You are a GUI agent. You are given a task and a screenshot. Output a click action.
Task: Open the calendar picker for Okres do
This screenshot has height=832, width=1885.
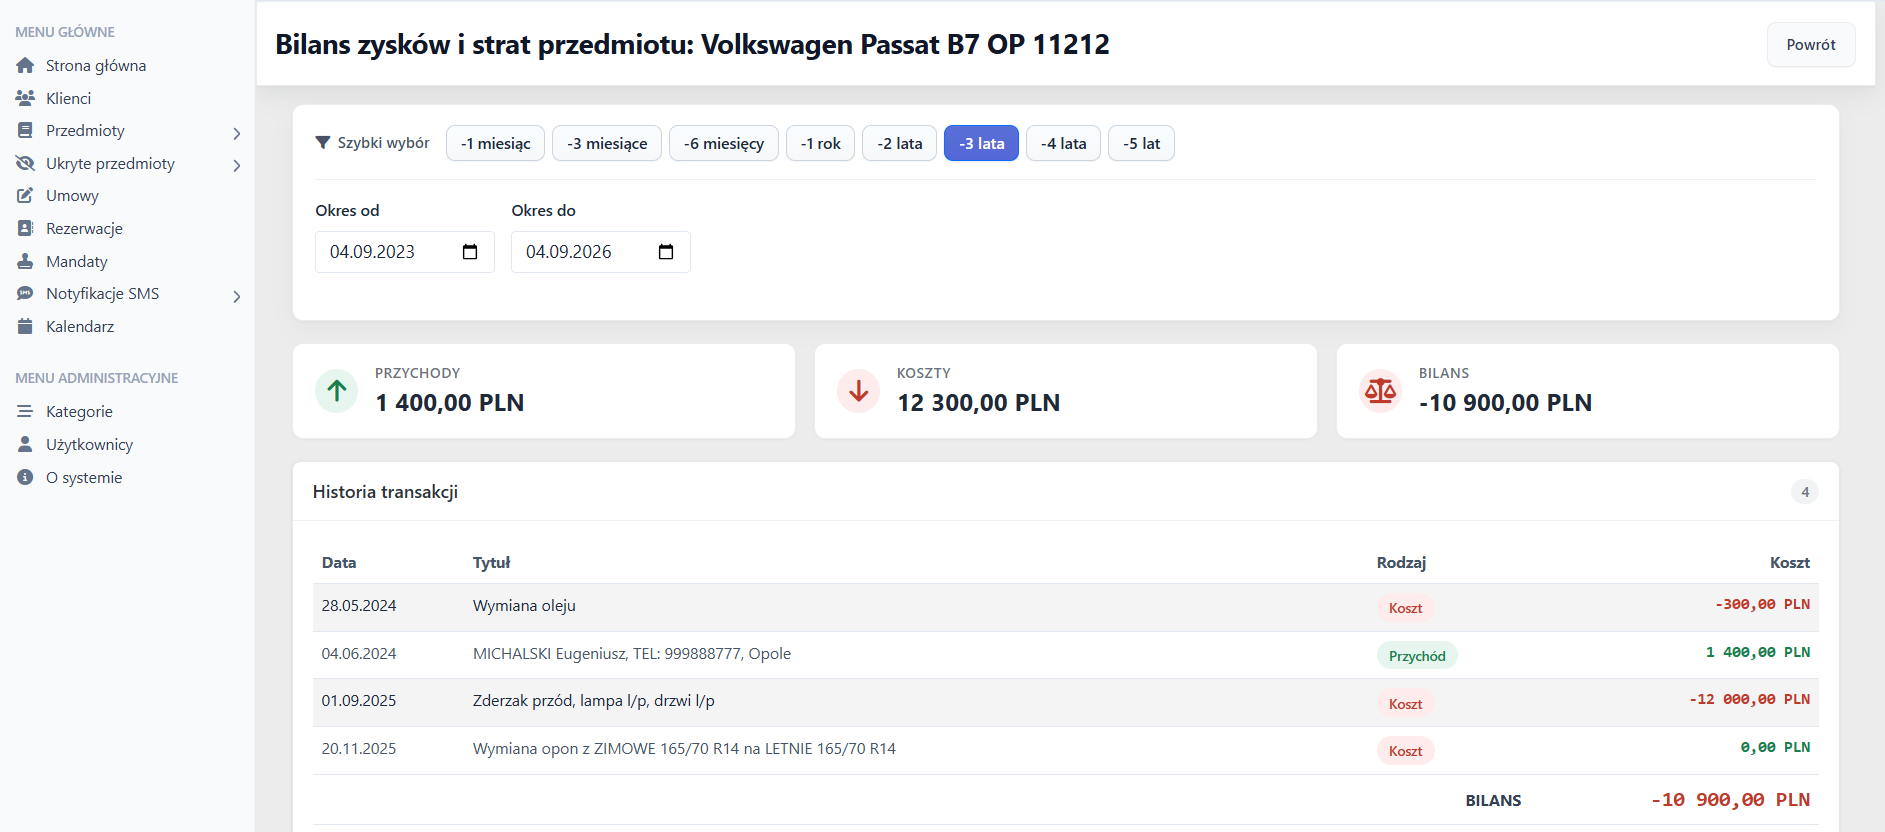coord(666,252)
